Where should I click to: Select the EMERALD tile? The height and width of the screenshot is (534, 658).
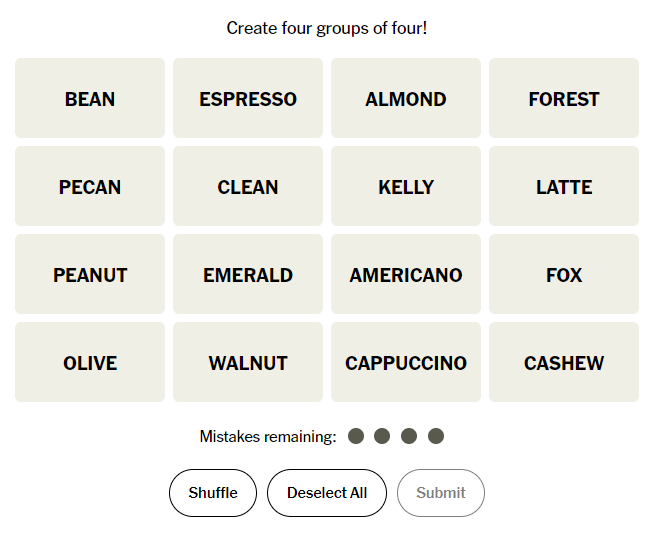[x=248, y=274]
